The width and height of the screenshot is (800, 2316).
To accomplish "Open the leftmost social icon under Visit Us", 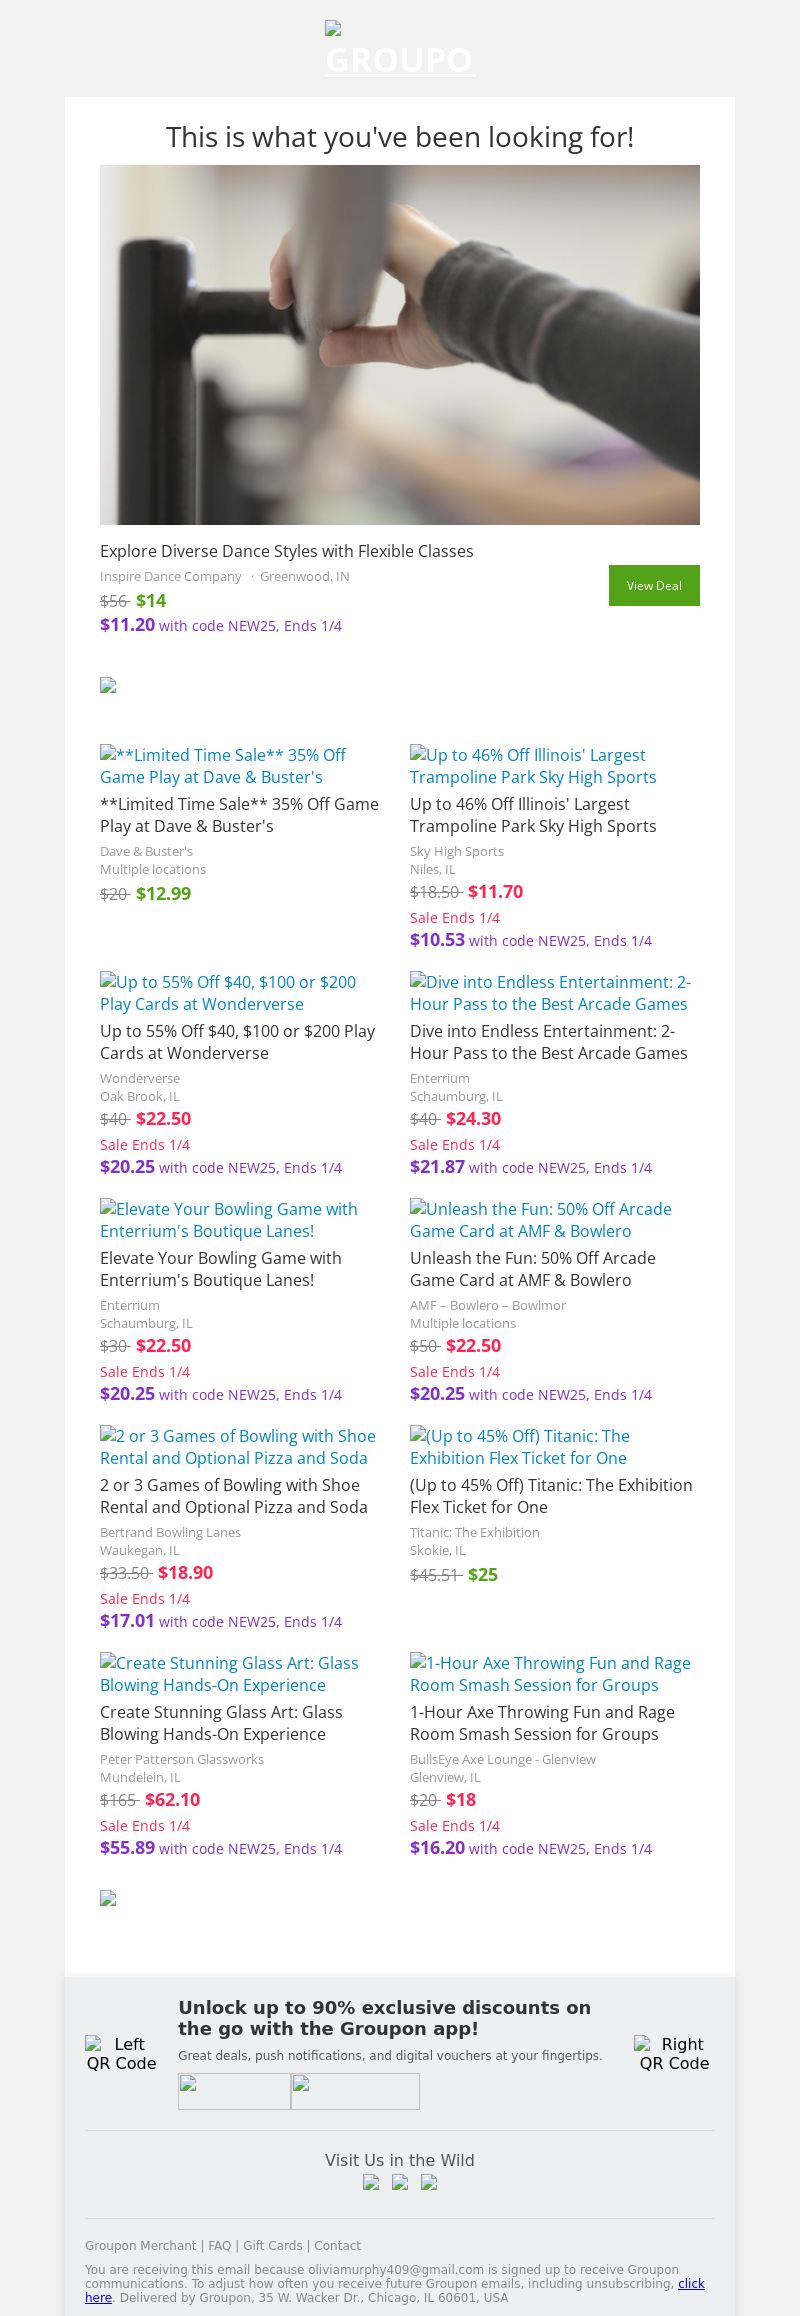I will click(371, 2182).
